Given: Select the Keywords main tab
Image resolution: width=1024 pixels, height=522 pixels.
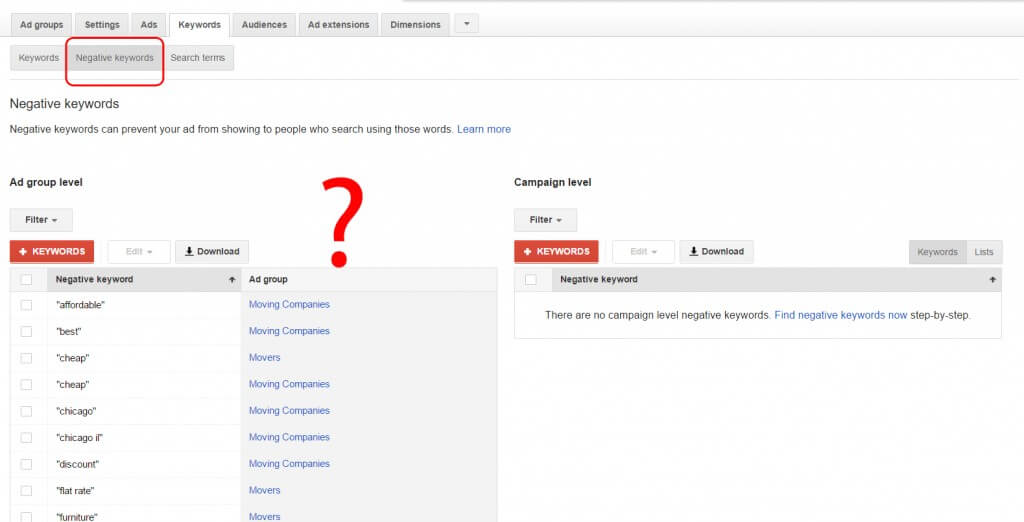Looking at the screenshot, I should click(x=199, y=25).
